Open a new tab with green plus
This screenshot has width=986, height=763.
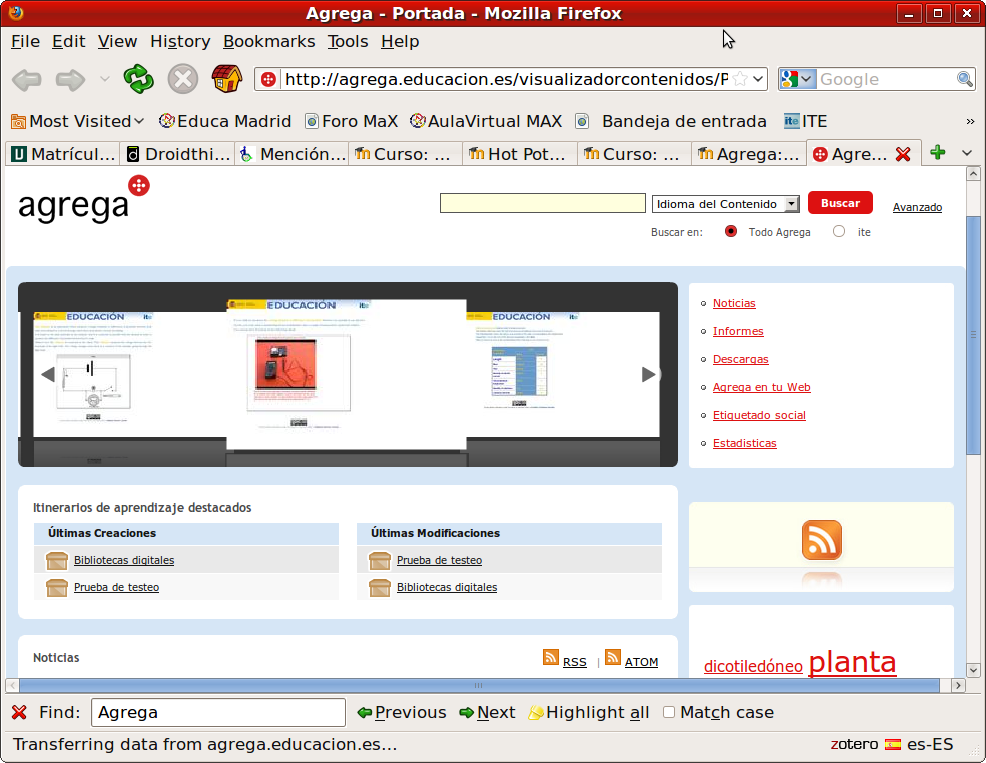938,153
